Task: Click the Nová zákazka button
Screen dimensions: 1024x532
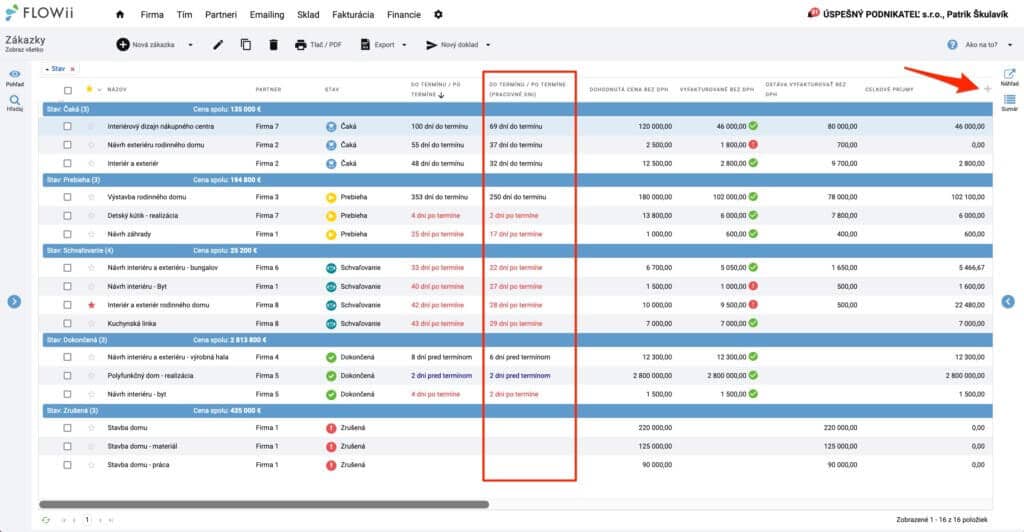Action: click(146, 44)
